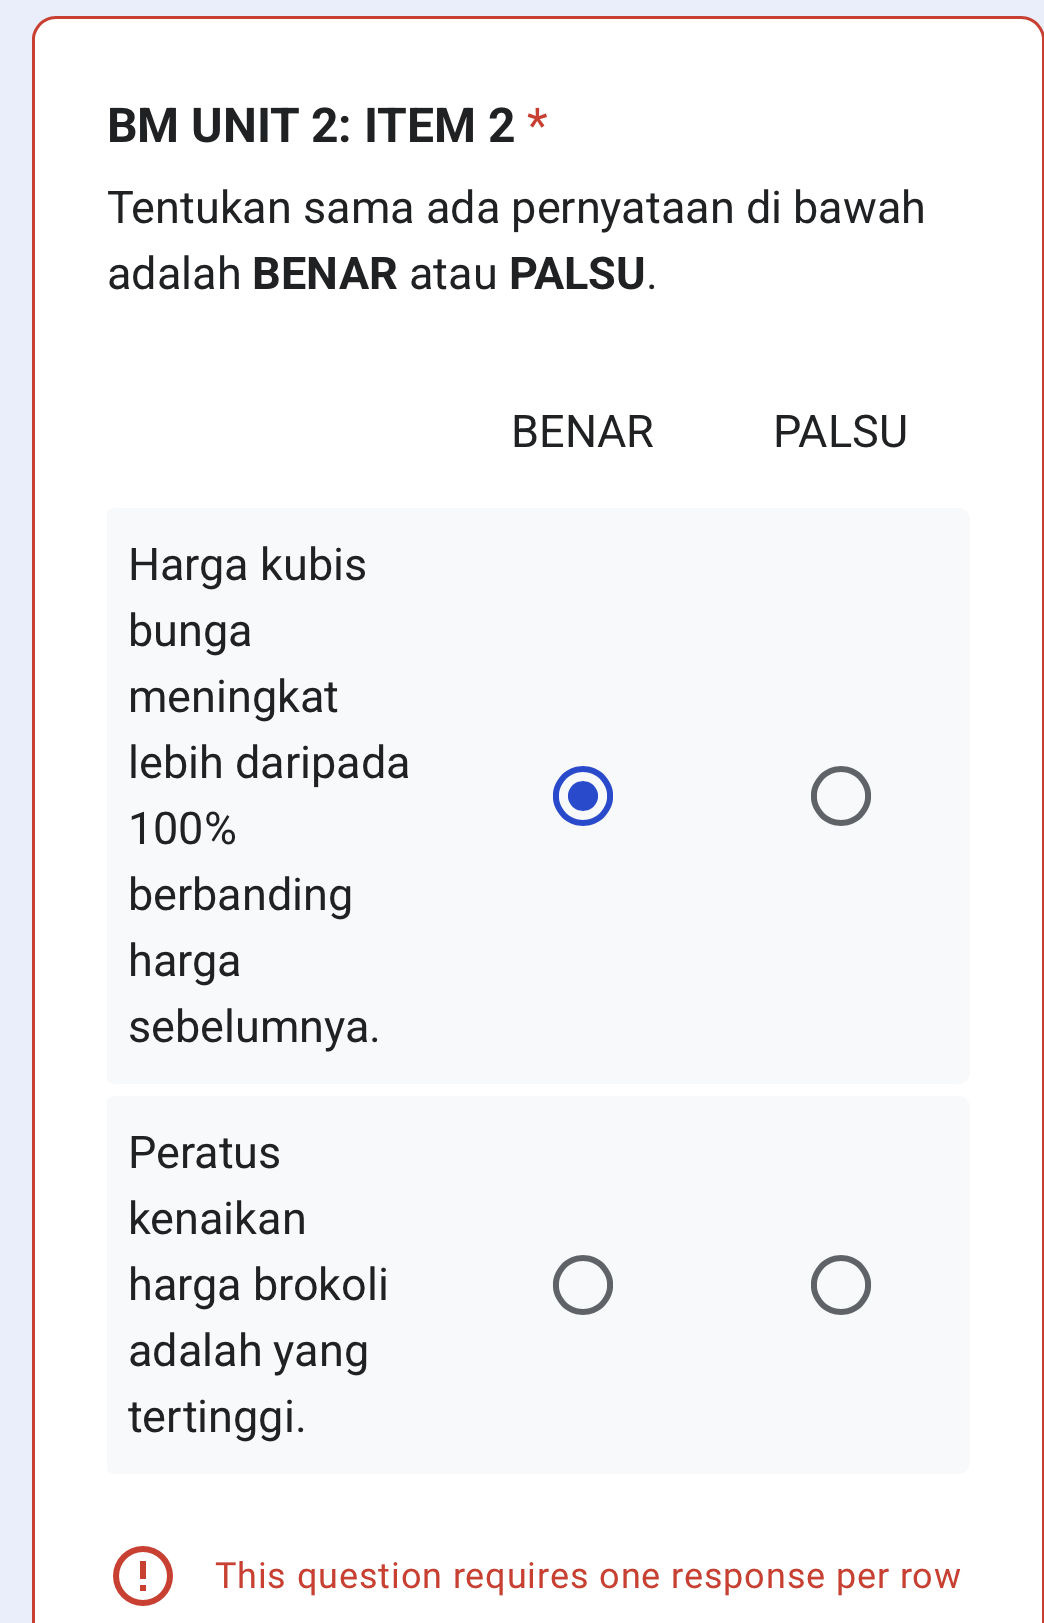Image resolution: width=1044 pixels, height=1623 pixels.
Task: Click the Peratus kenaikan harga brokoli statement
Action: [x=258, y=1284]
